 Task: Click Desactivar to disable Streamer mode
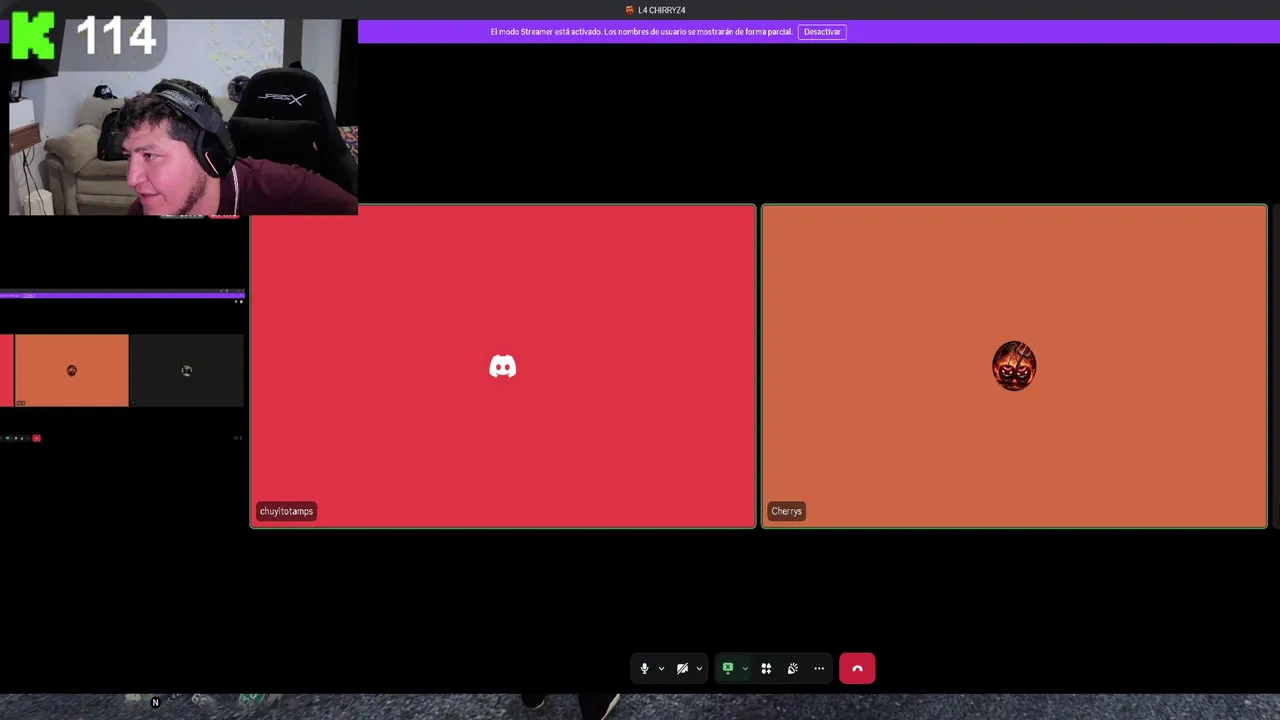point(822,32)
